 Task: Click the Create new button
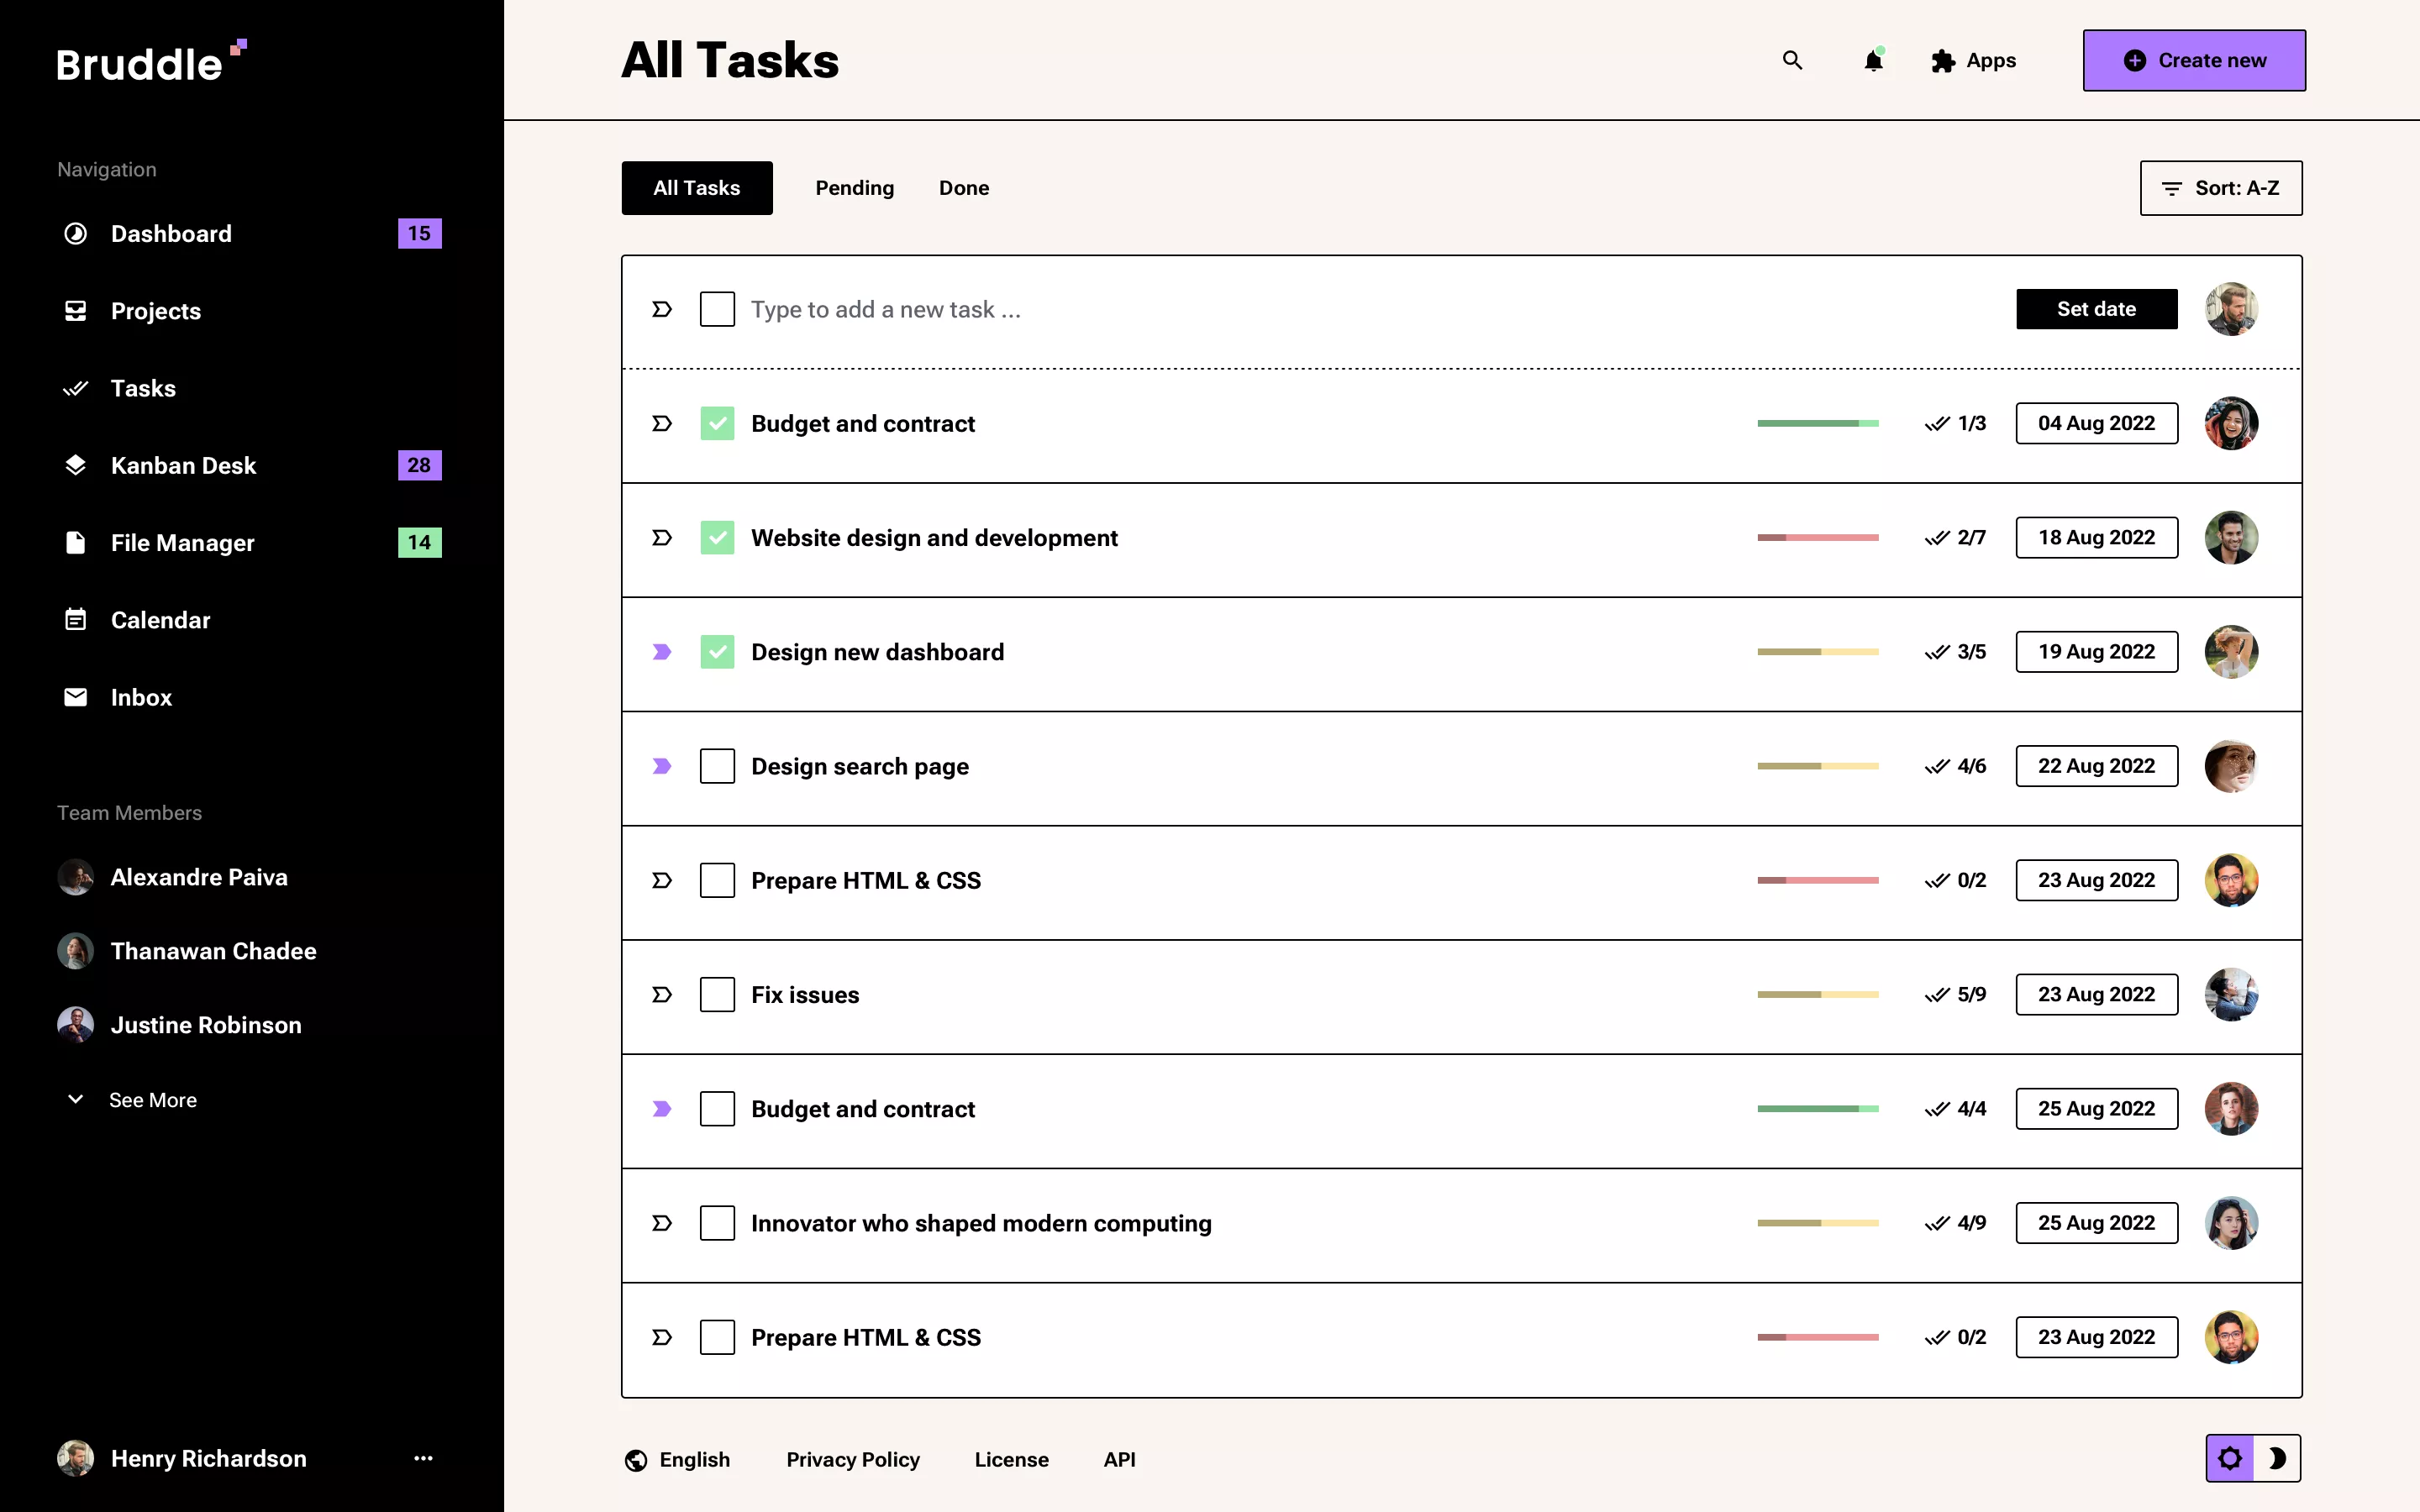2194,60
